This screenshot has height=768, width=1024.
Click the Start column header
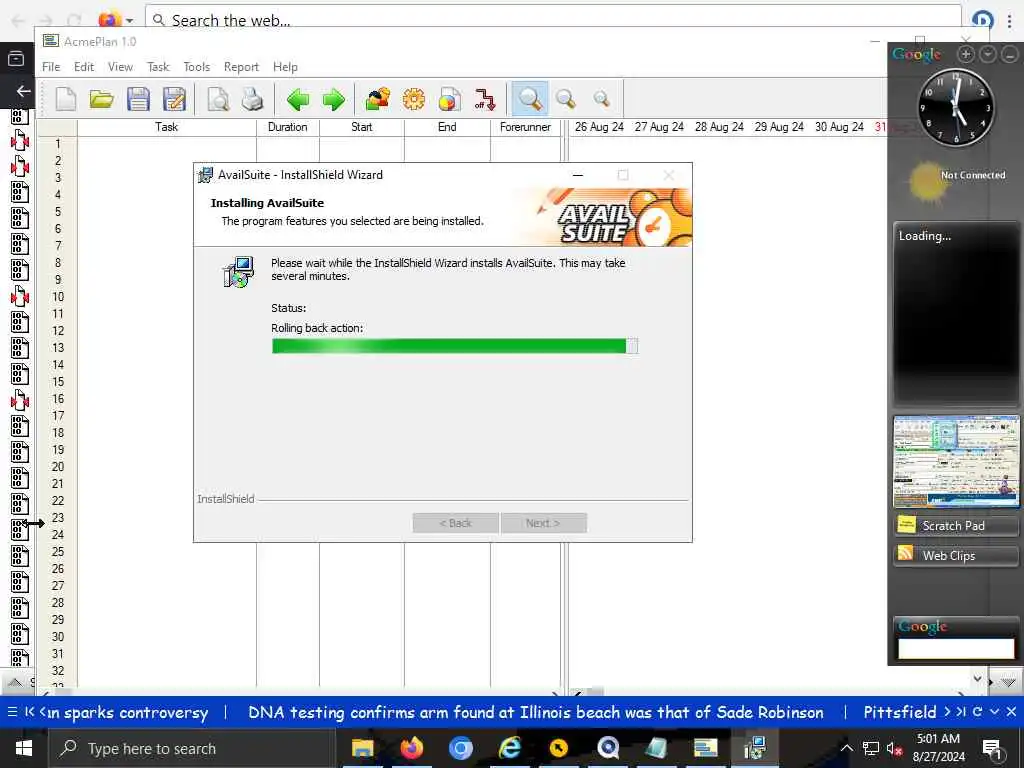pyautogui.click(x=361, y=127)
